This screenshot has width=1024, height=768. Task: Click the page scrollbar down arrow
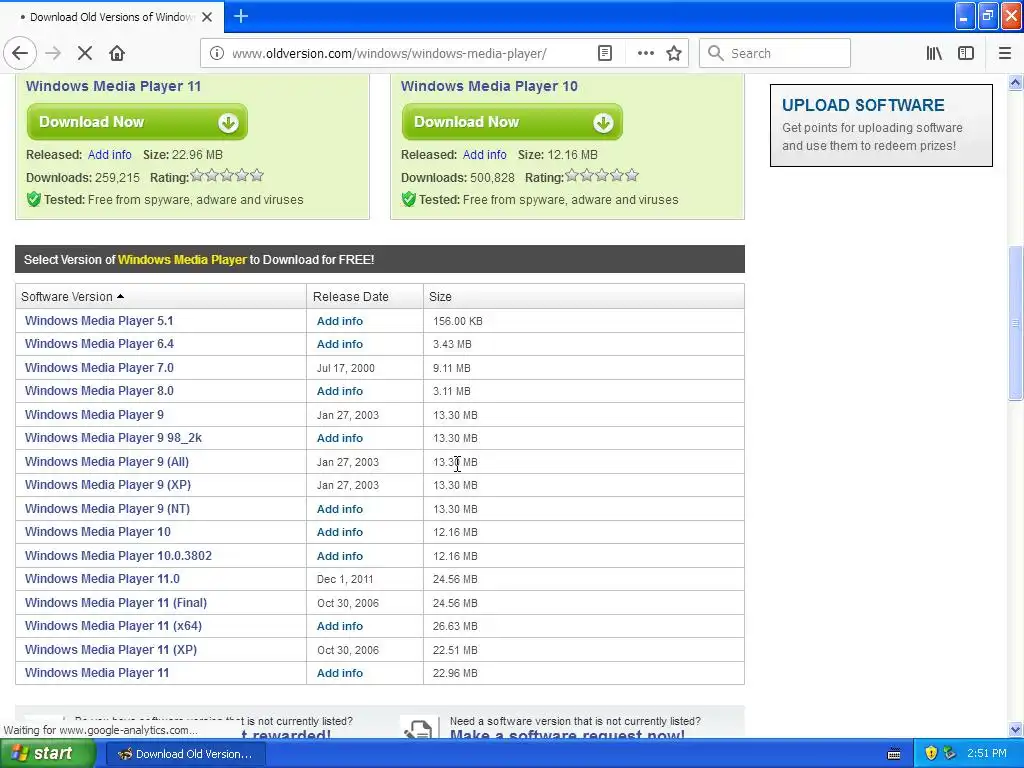(x=1015, y=729)
